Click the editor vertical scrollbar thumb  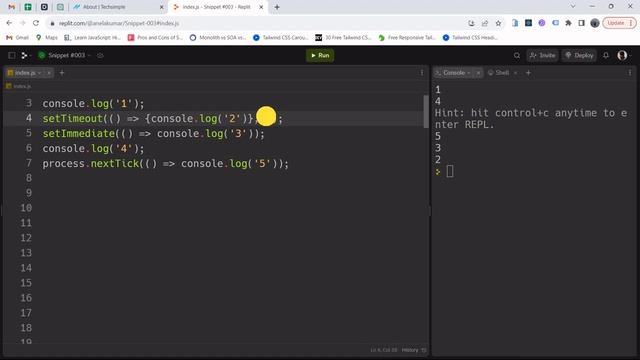coord(426,111)
